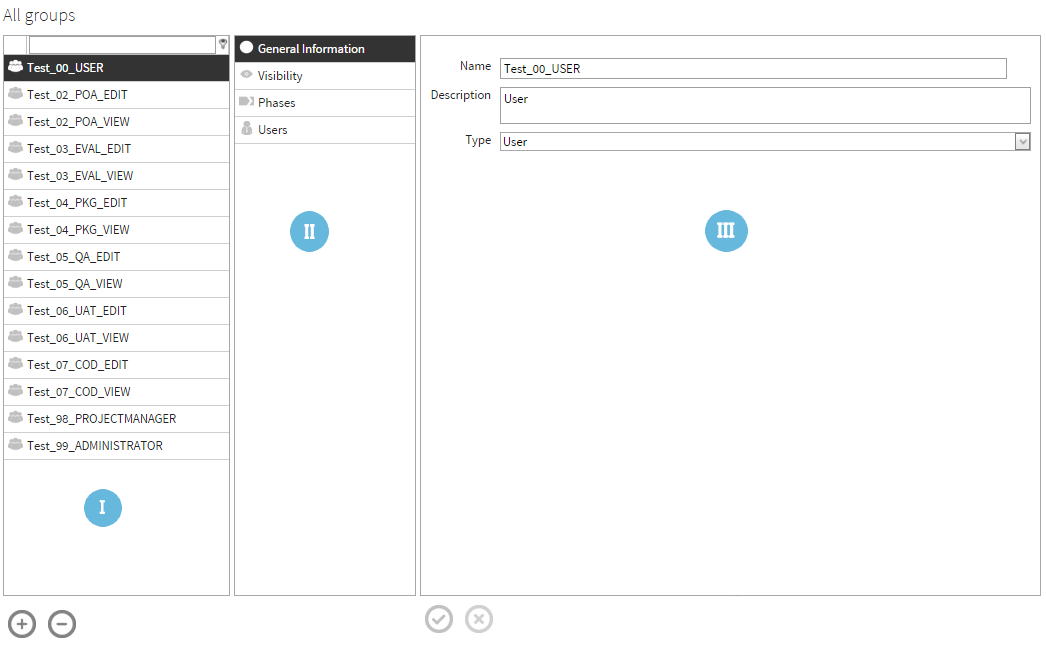Click the funnel filter icon in search box

pos(222,44)
